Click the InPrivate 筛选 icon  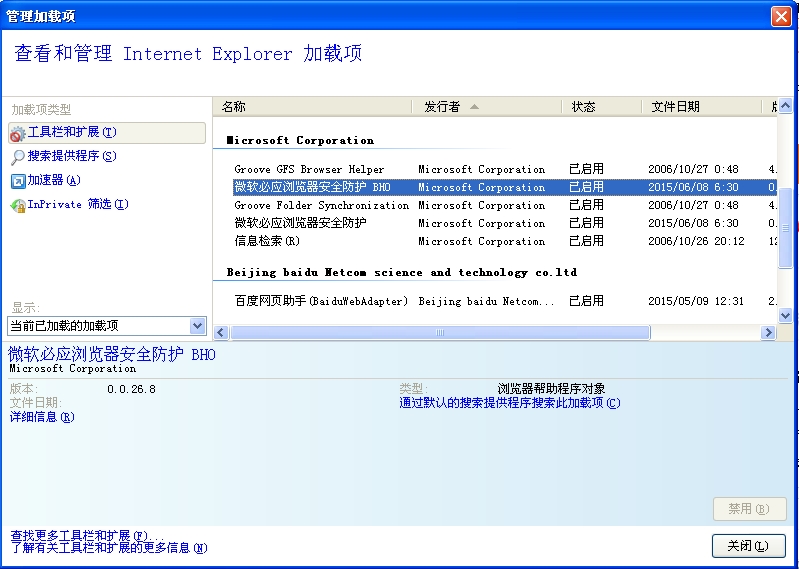pyautogui.click(x=17, y=205)
